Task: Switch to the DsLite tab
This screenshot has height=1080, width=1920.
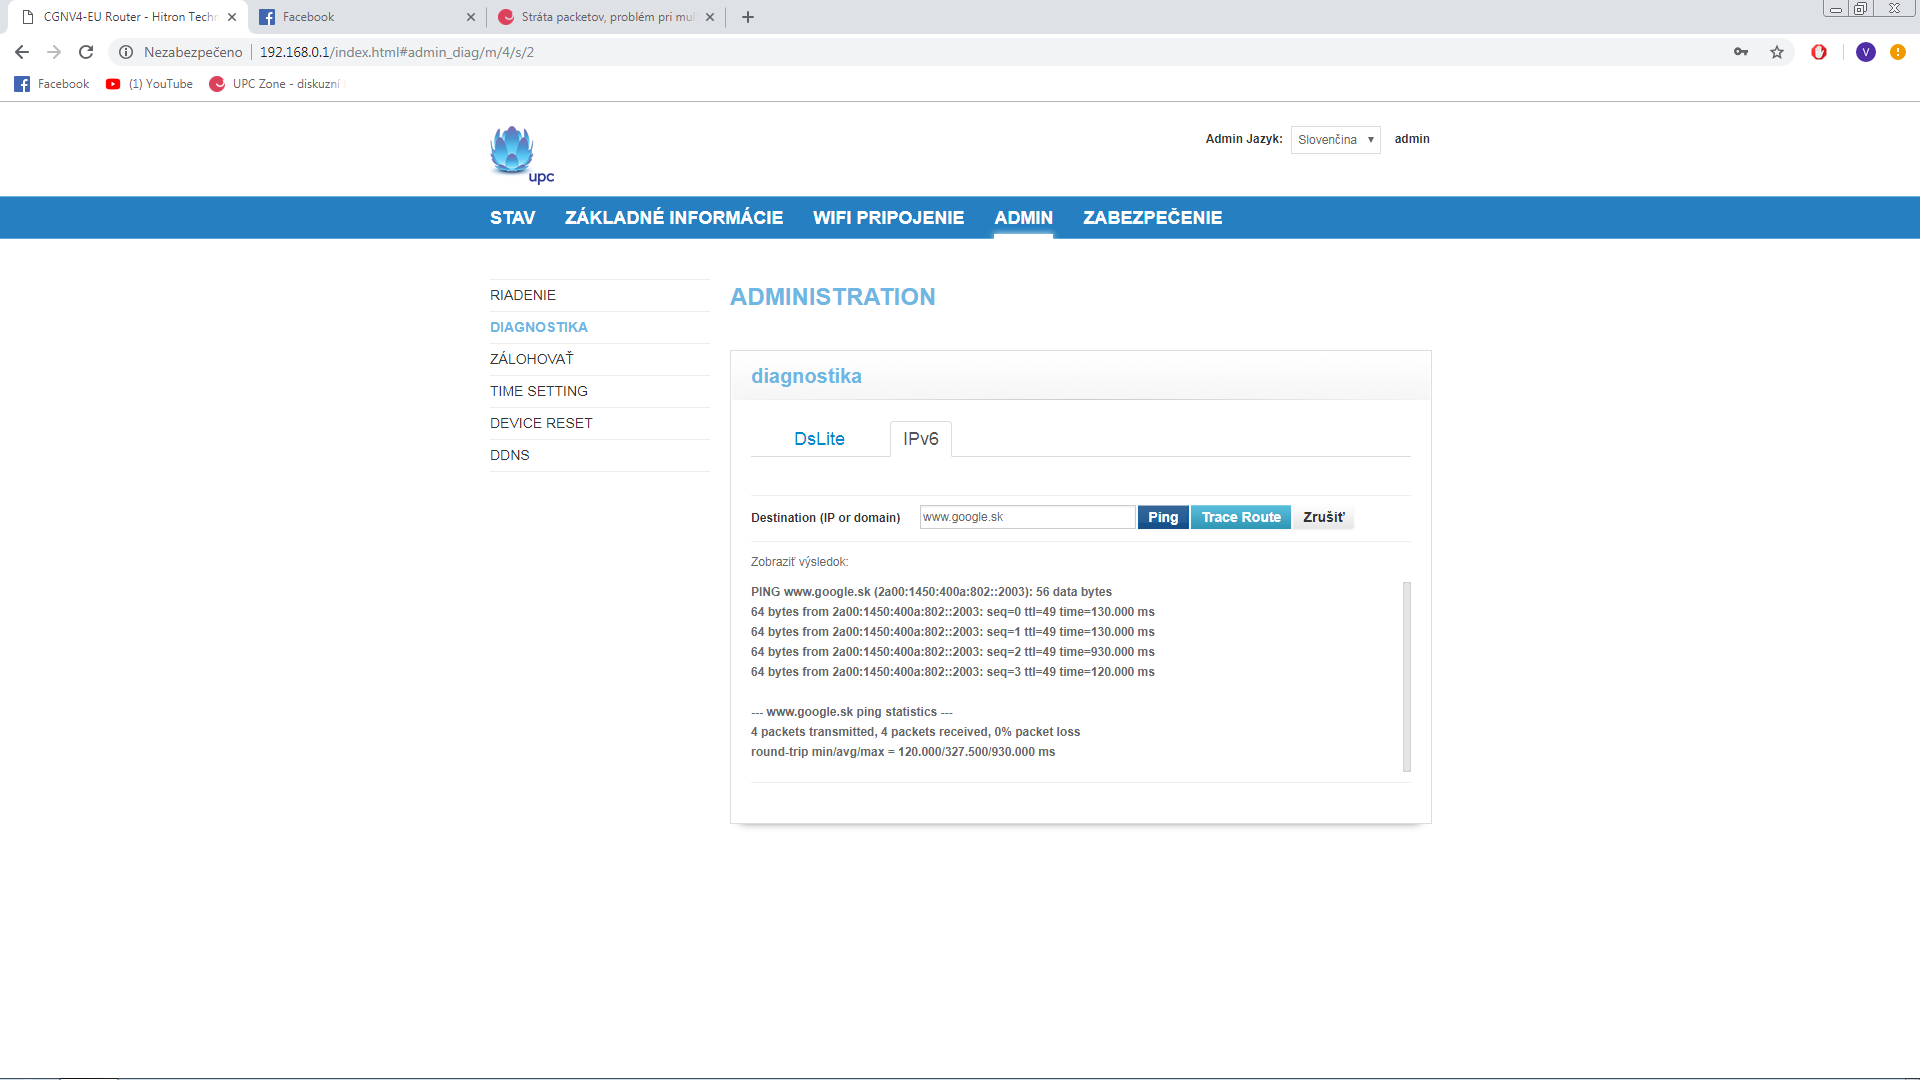Action: pos(819,439)
